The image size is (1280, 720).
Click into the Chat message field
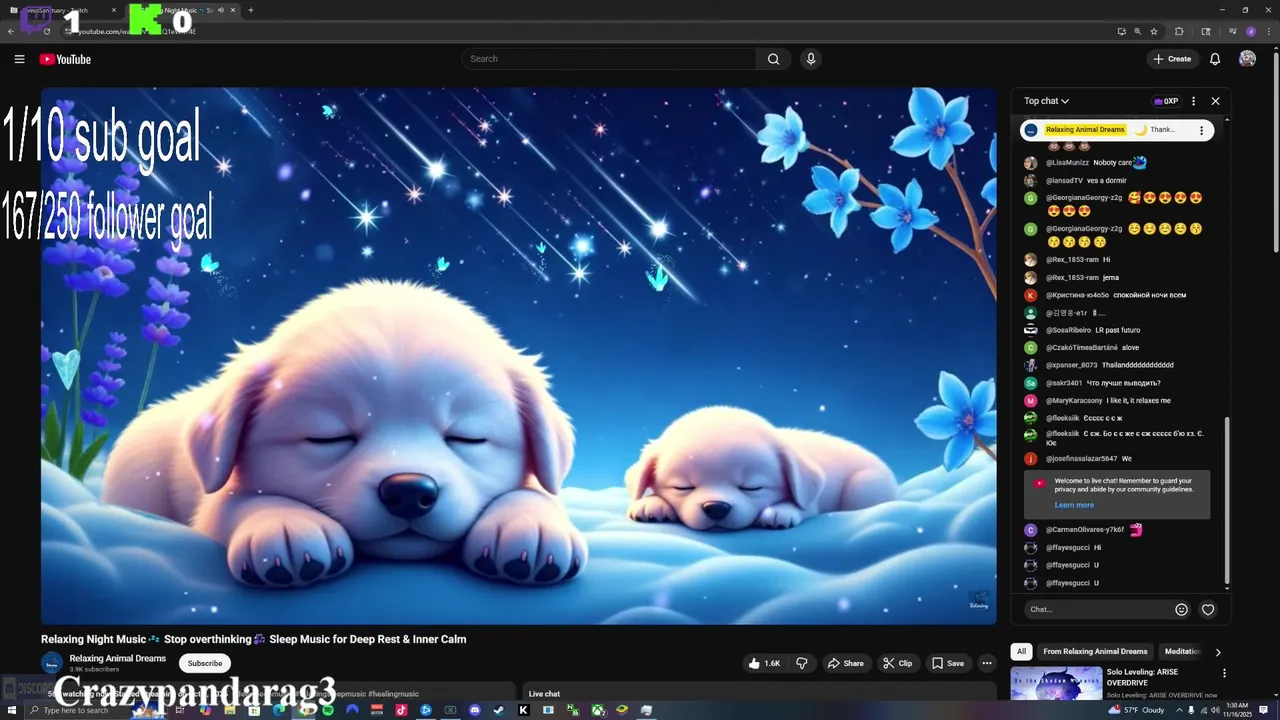coord(1098,609)
